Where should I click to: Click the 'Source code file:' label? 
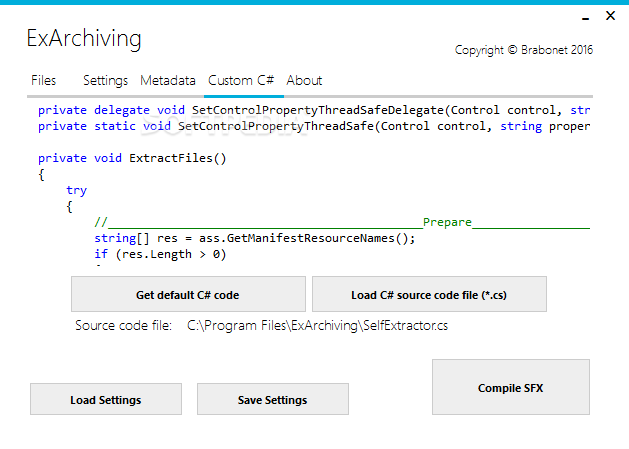[x=124, y=325]
